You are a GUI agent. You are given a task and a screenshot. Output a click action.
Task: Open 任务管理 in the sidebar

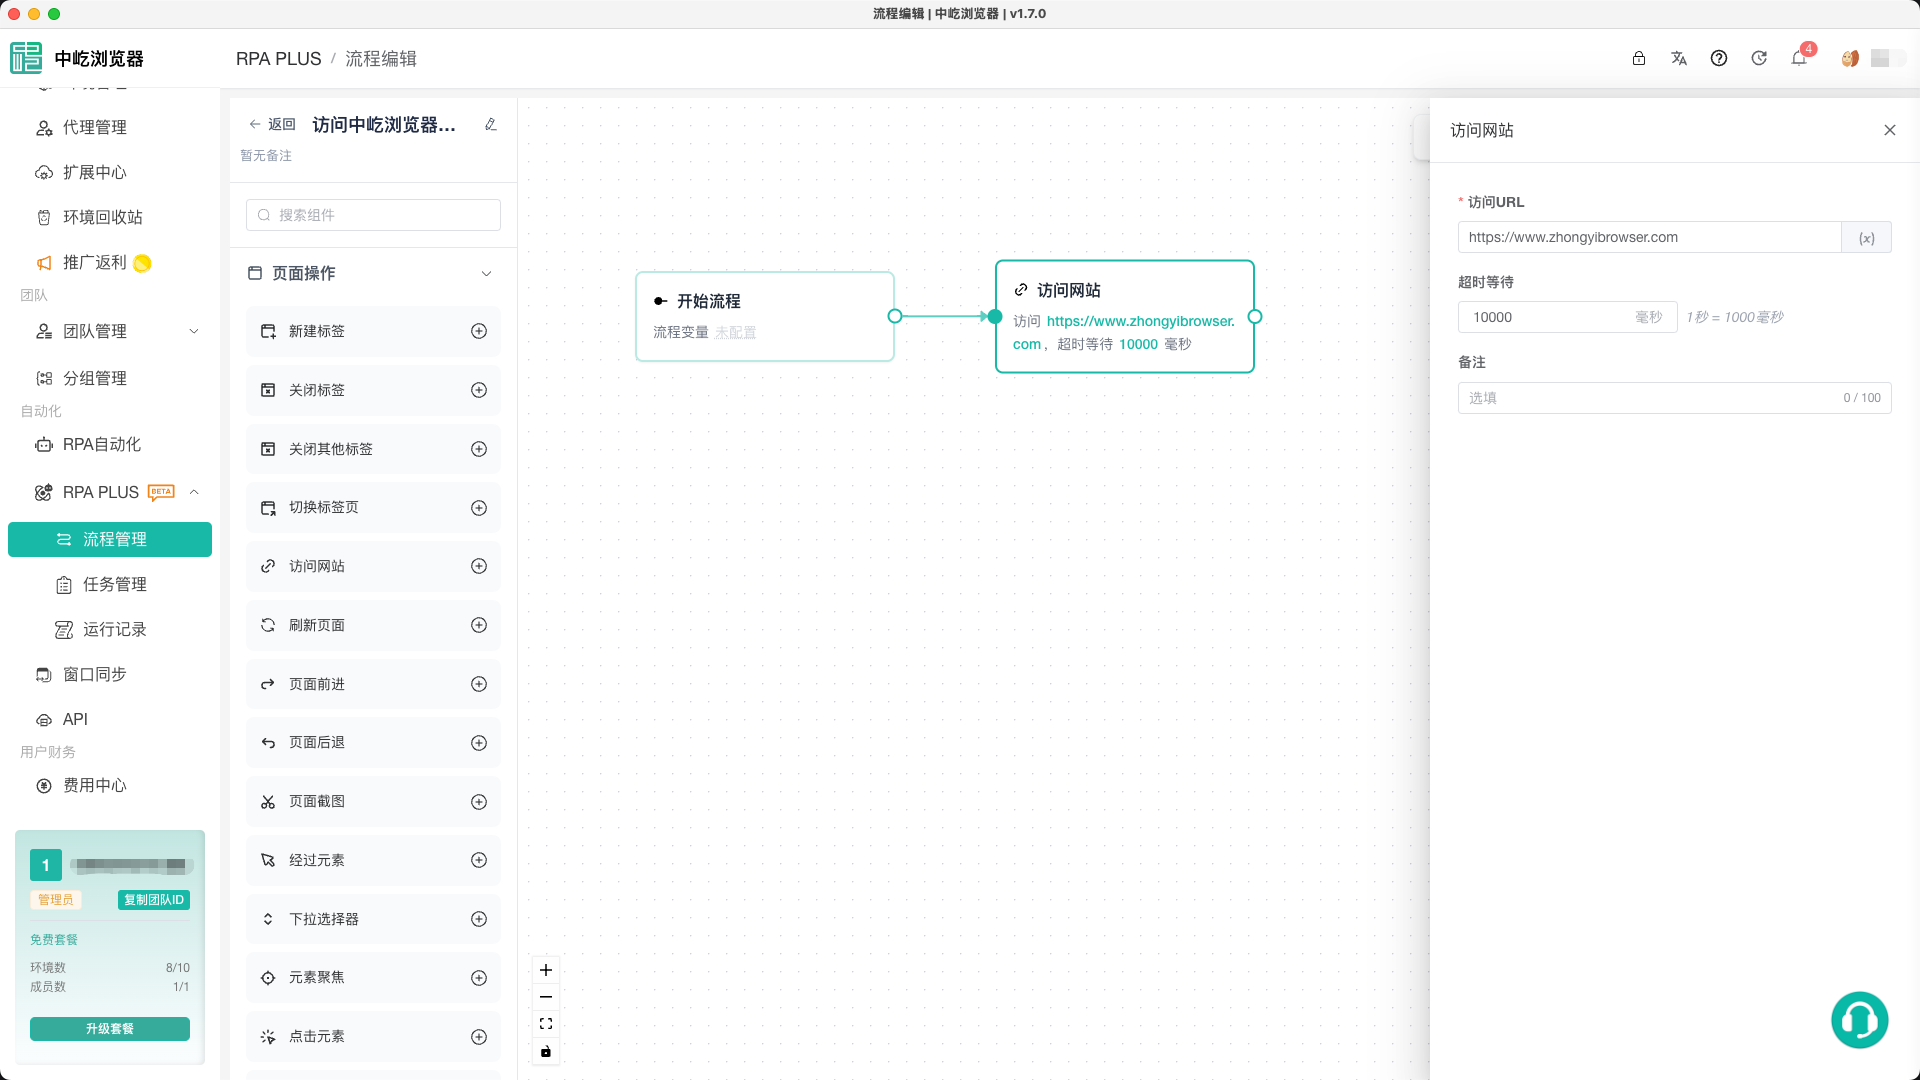click(115, 585)
